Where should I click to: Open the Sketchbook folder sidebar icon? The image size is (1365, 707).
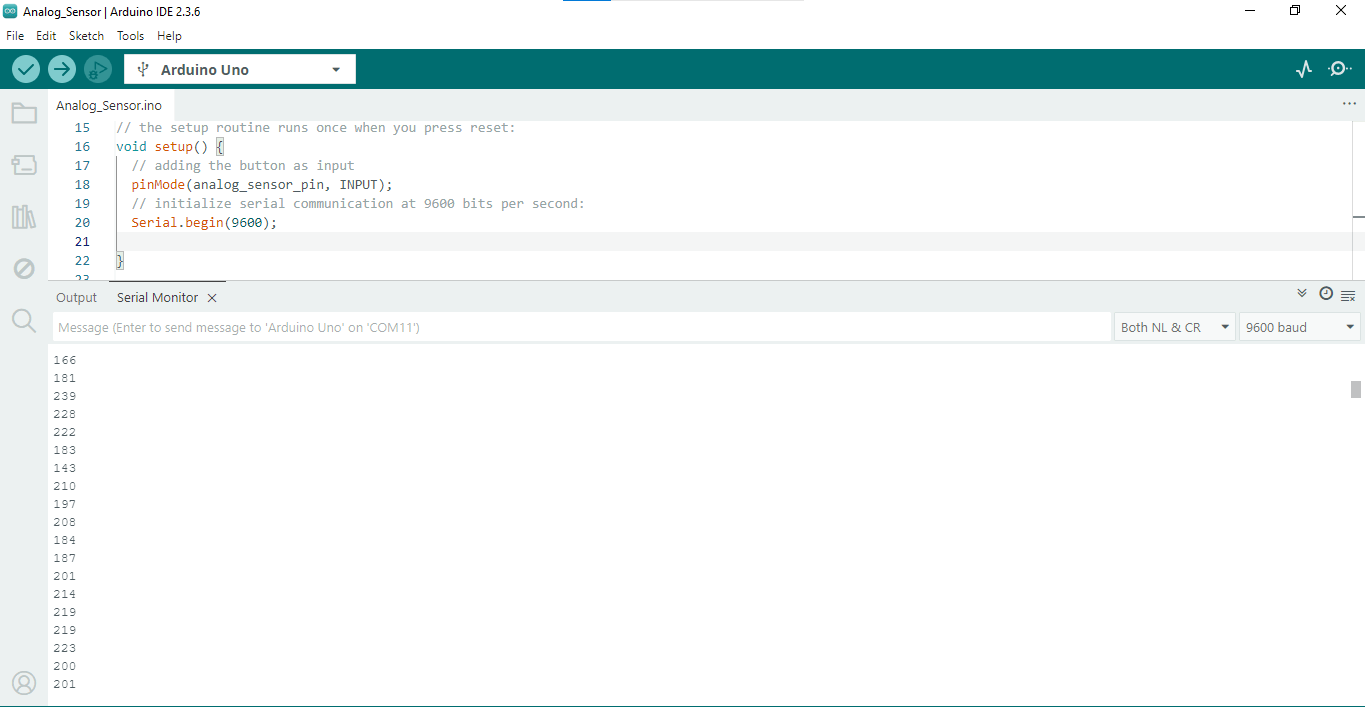24,113
